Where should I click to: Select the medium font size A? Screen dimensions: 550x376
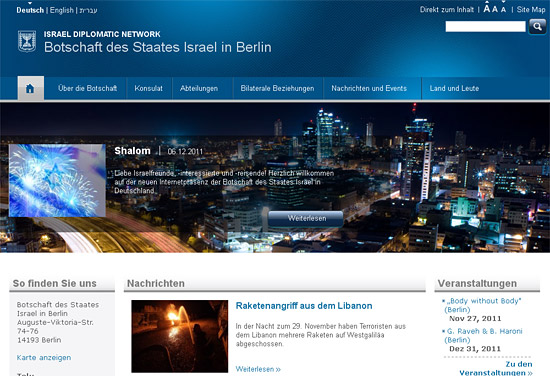495,9
